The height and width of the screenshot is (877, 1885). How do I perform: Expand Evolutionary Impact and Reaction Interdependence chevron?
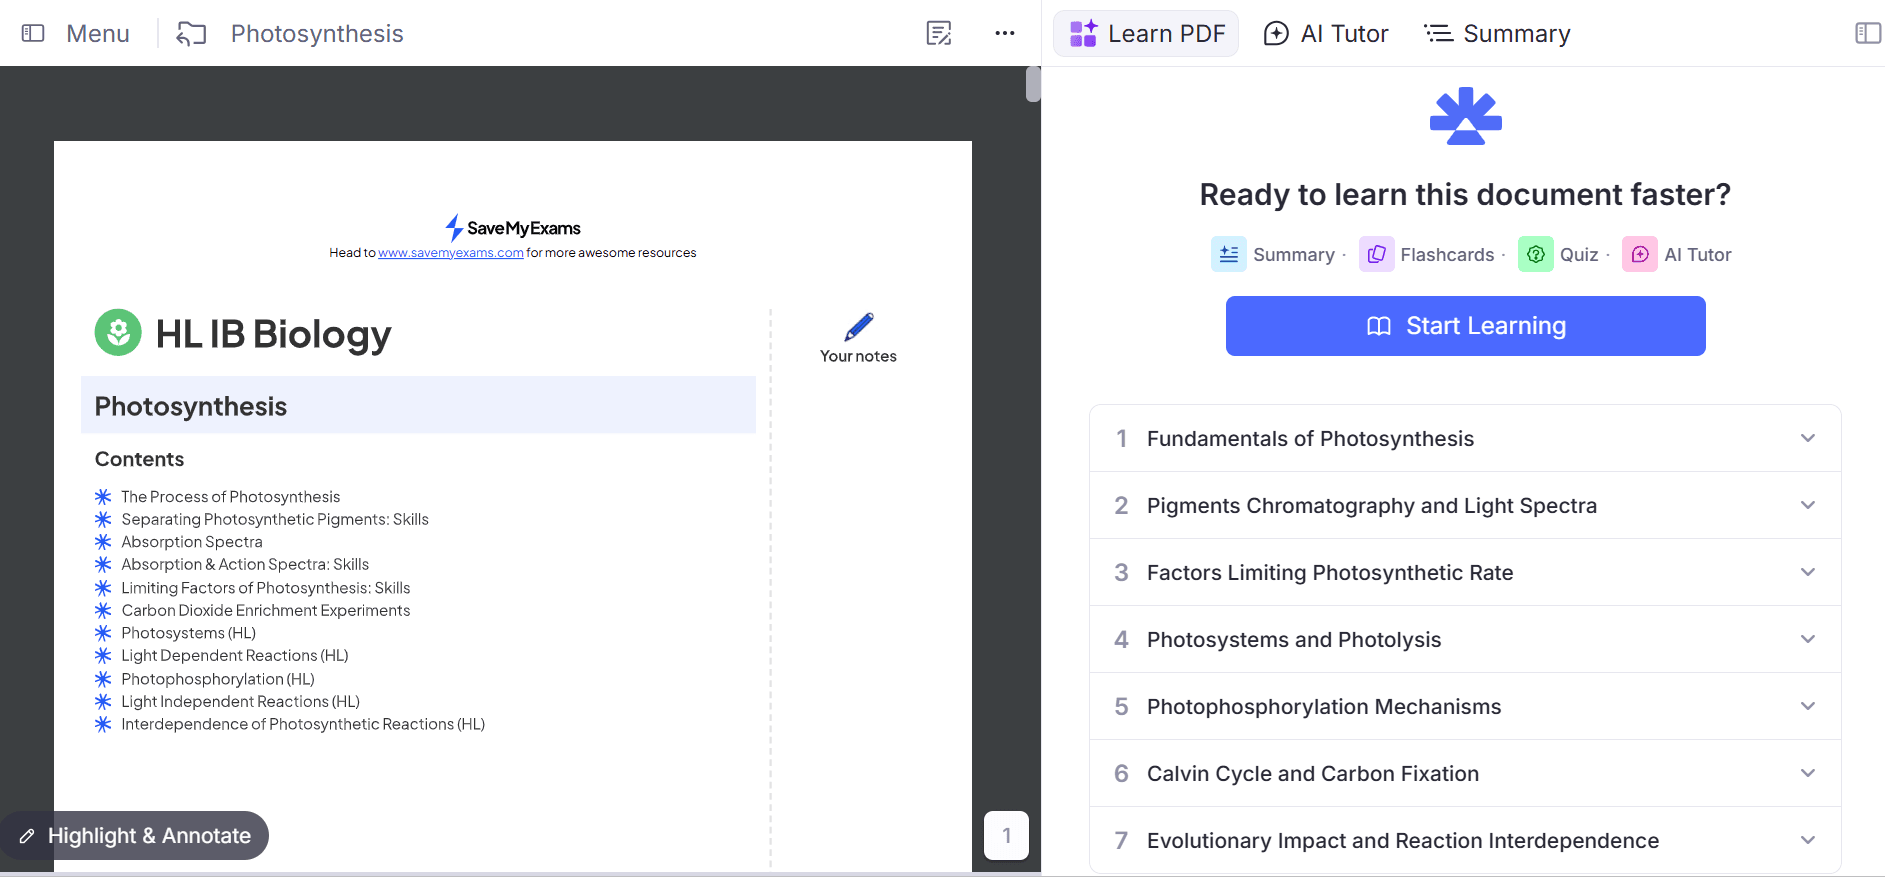pos(1808,840)
